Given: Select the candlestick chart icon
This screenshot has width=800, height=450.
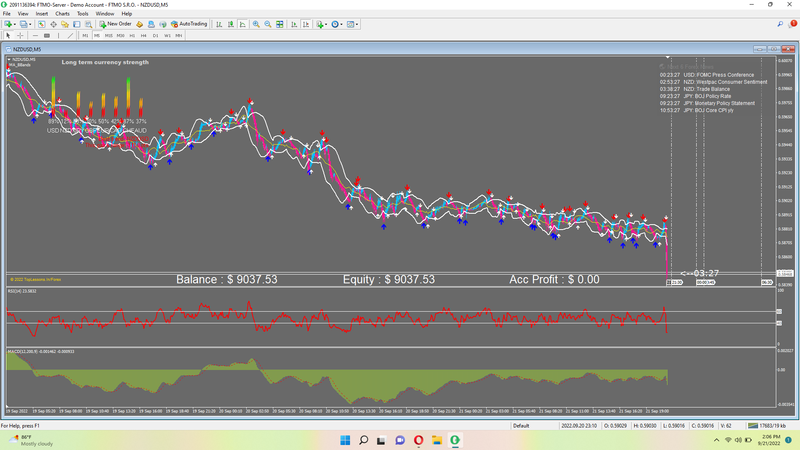Looking at the screenshot, I should point(232,23).
